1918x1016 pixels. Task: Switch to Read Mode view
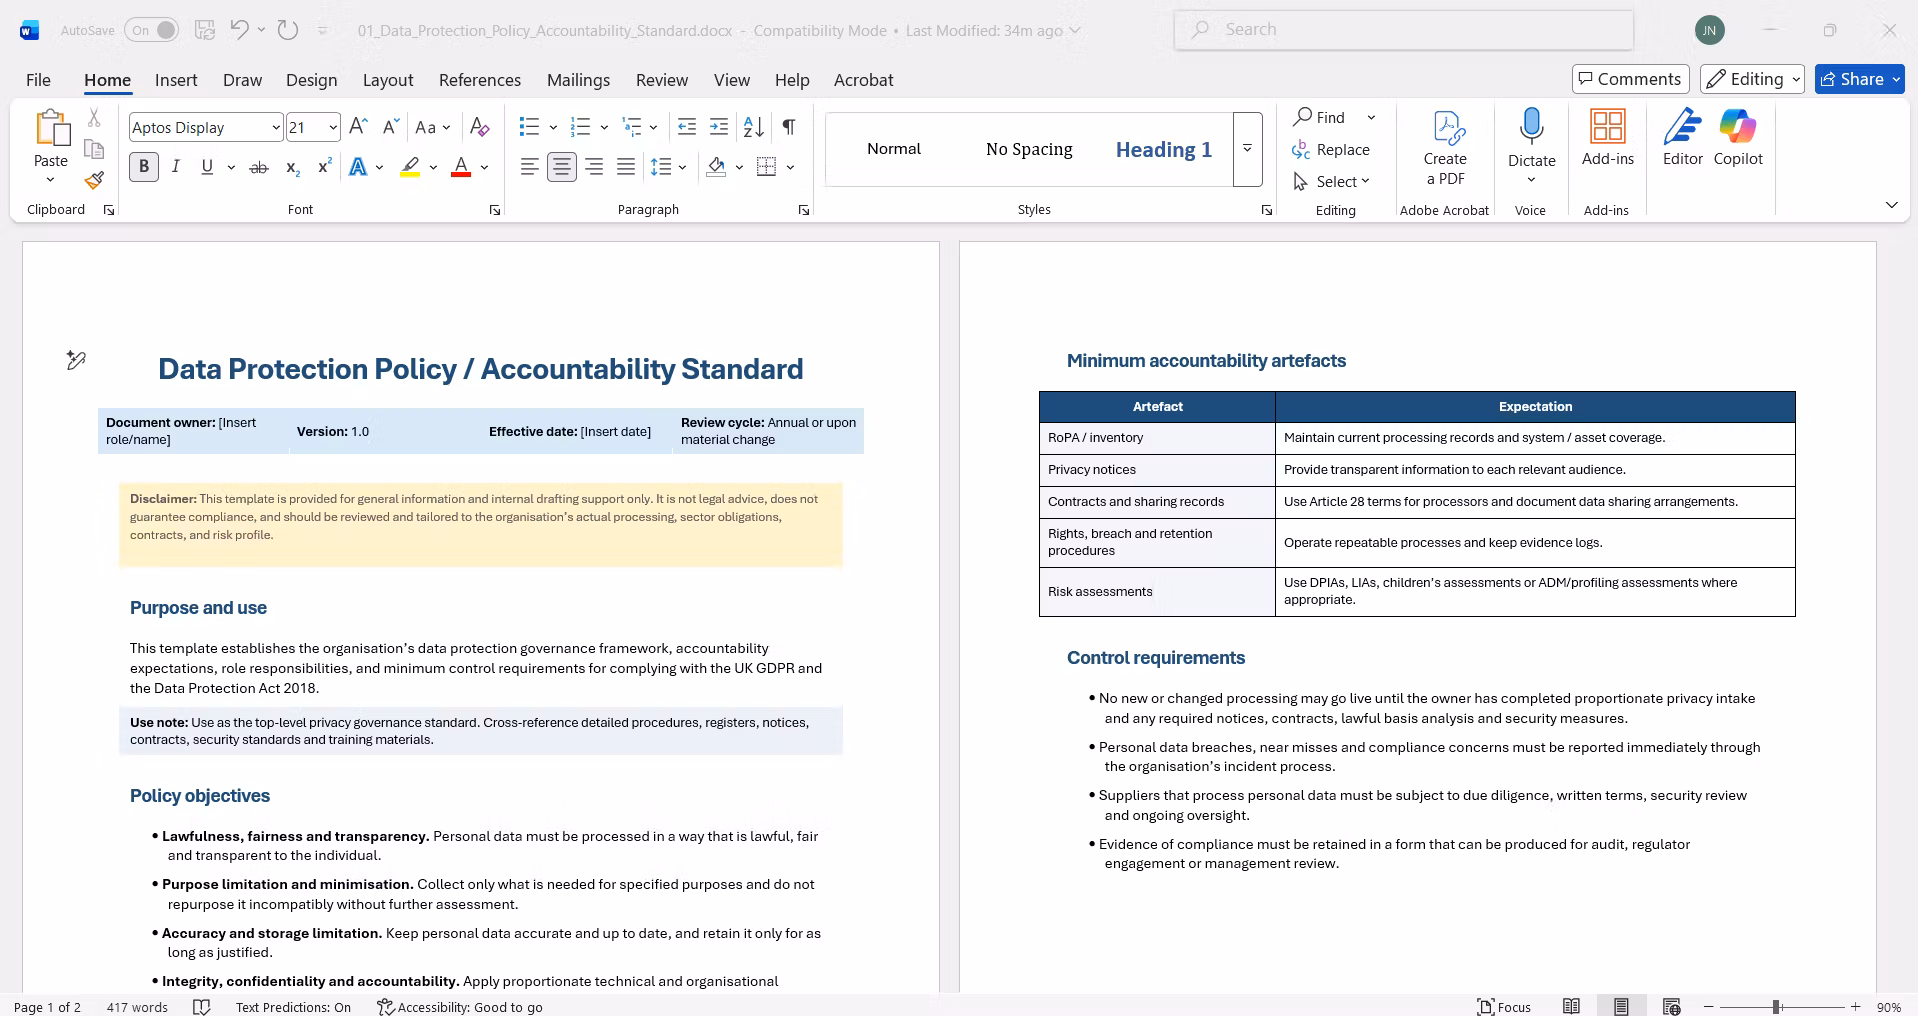pyautogui.click(x=1572, y=1006)
